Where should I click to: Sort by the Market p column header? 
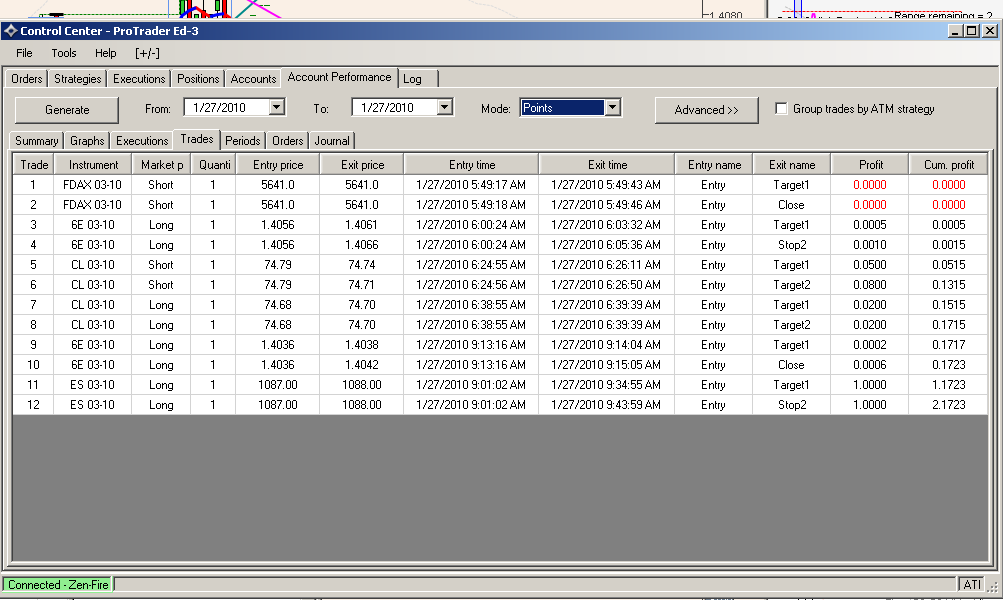tap(162, 165)
